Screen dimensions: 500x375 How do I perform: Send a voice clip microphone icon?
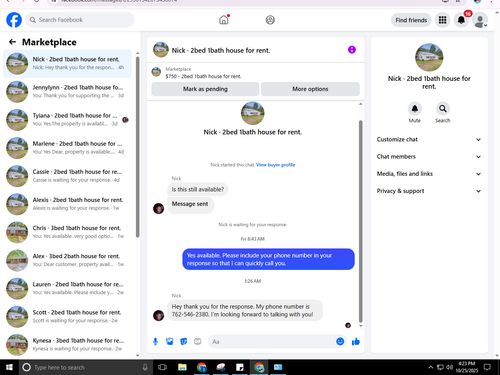(x=155, y=341)
